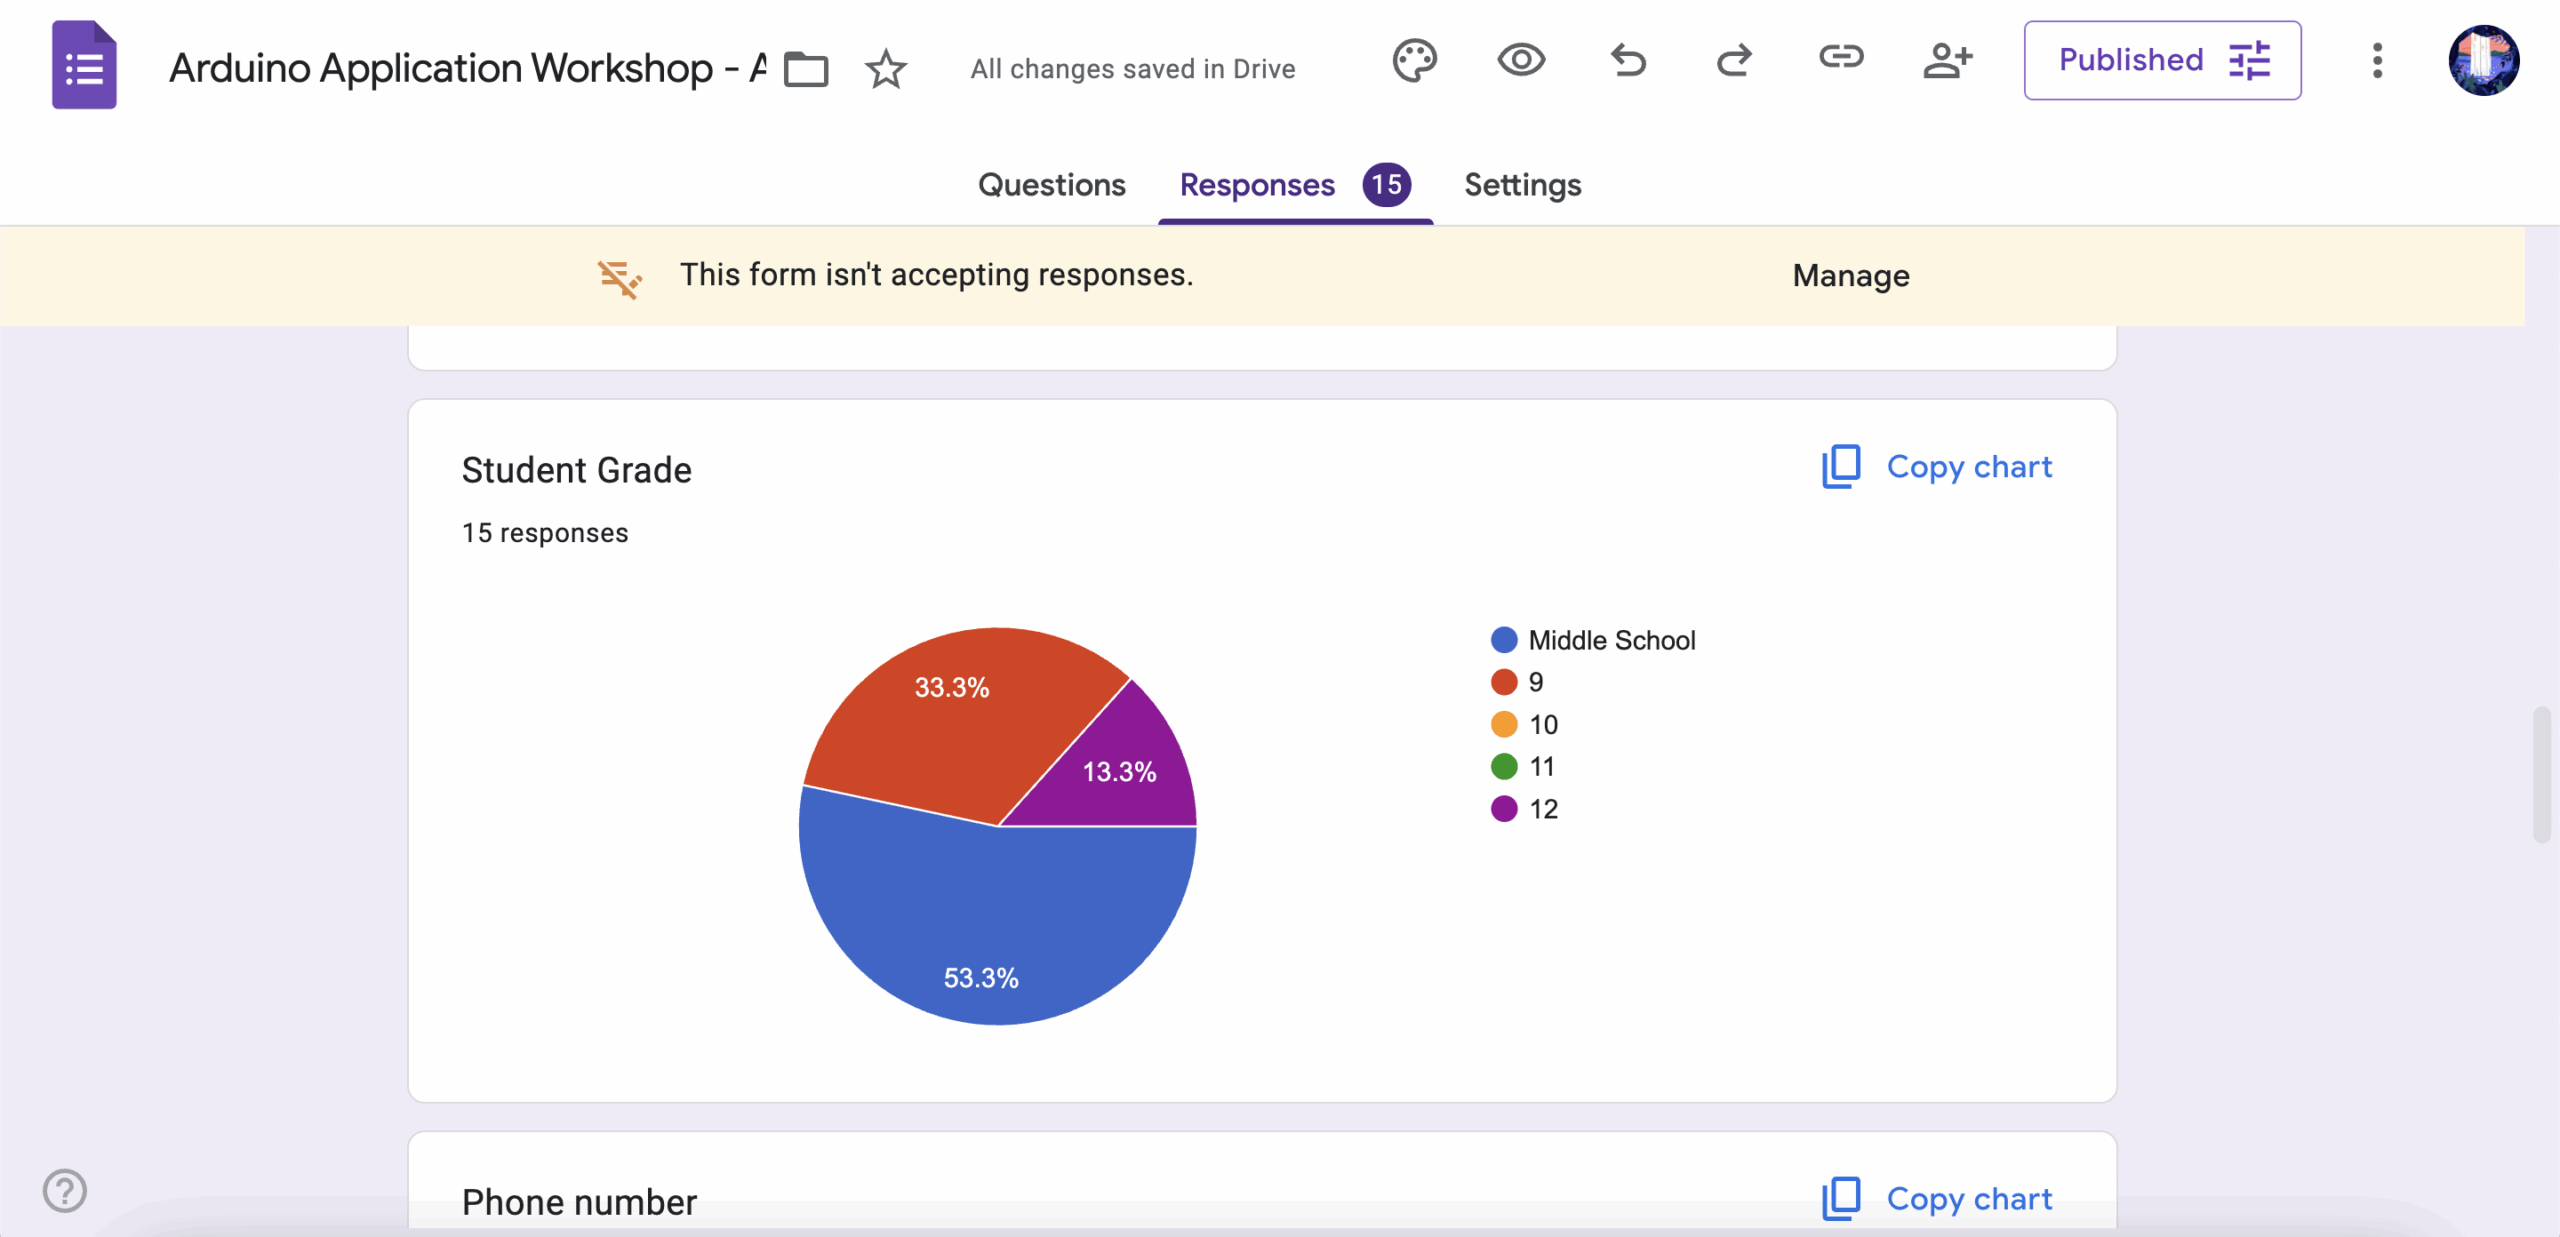
Task: Open the Google account avatar
Action: coord(2483,60)
